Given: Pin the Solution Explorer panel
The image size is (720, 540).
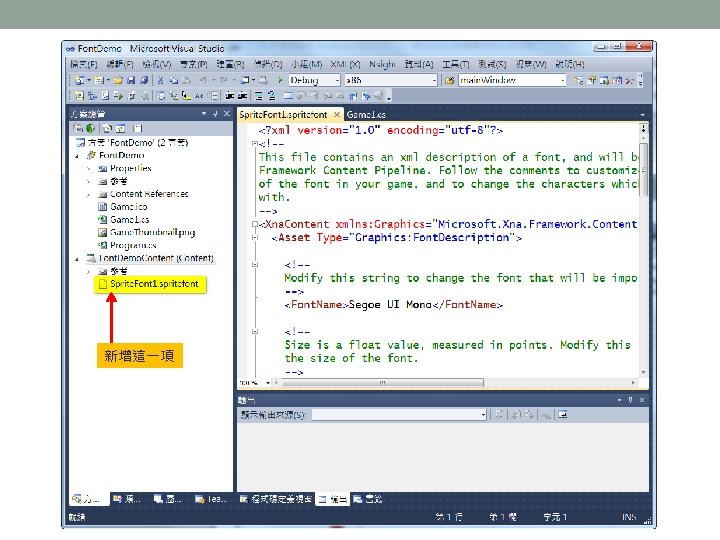Looking at the screenshot, I should pyautogui.click(x=215, y=113).
